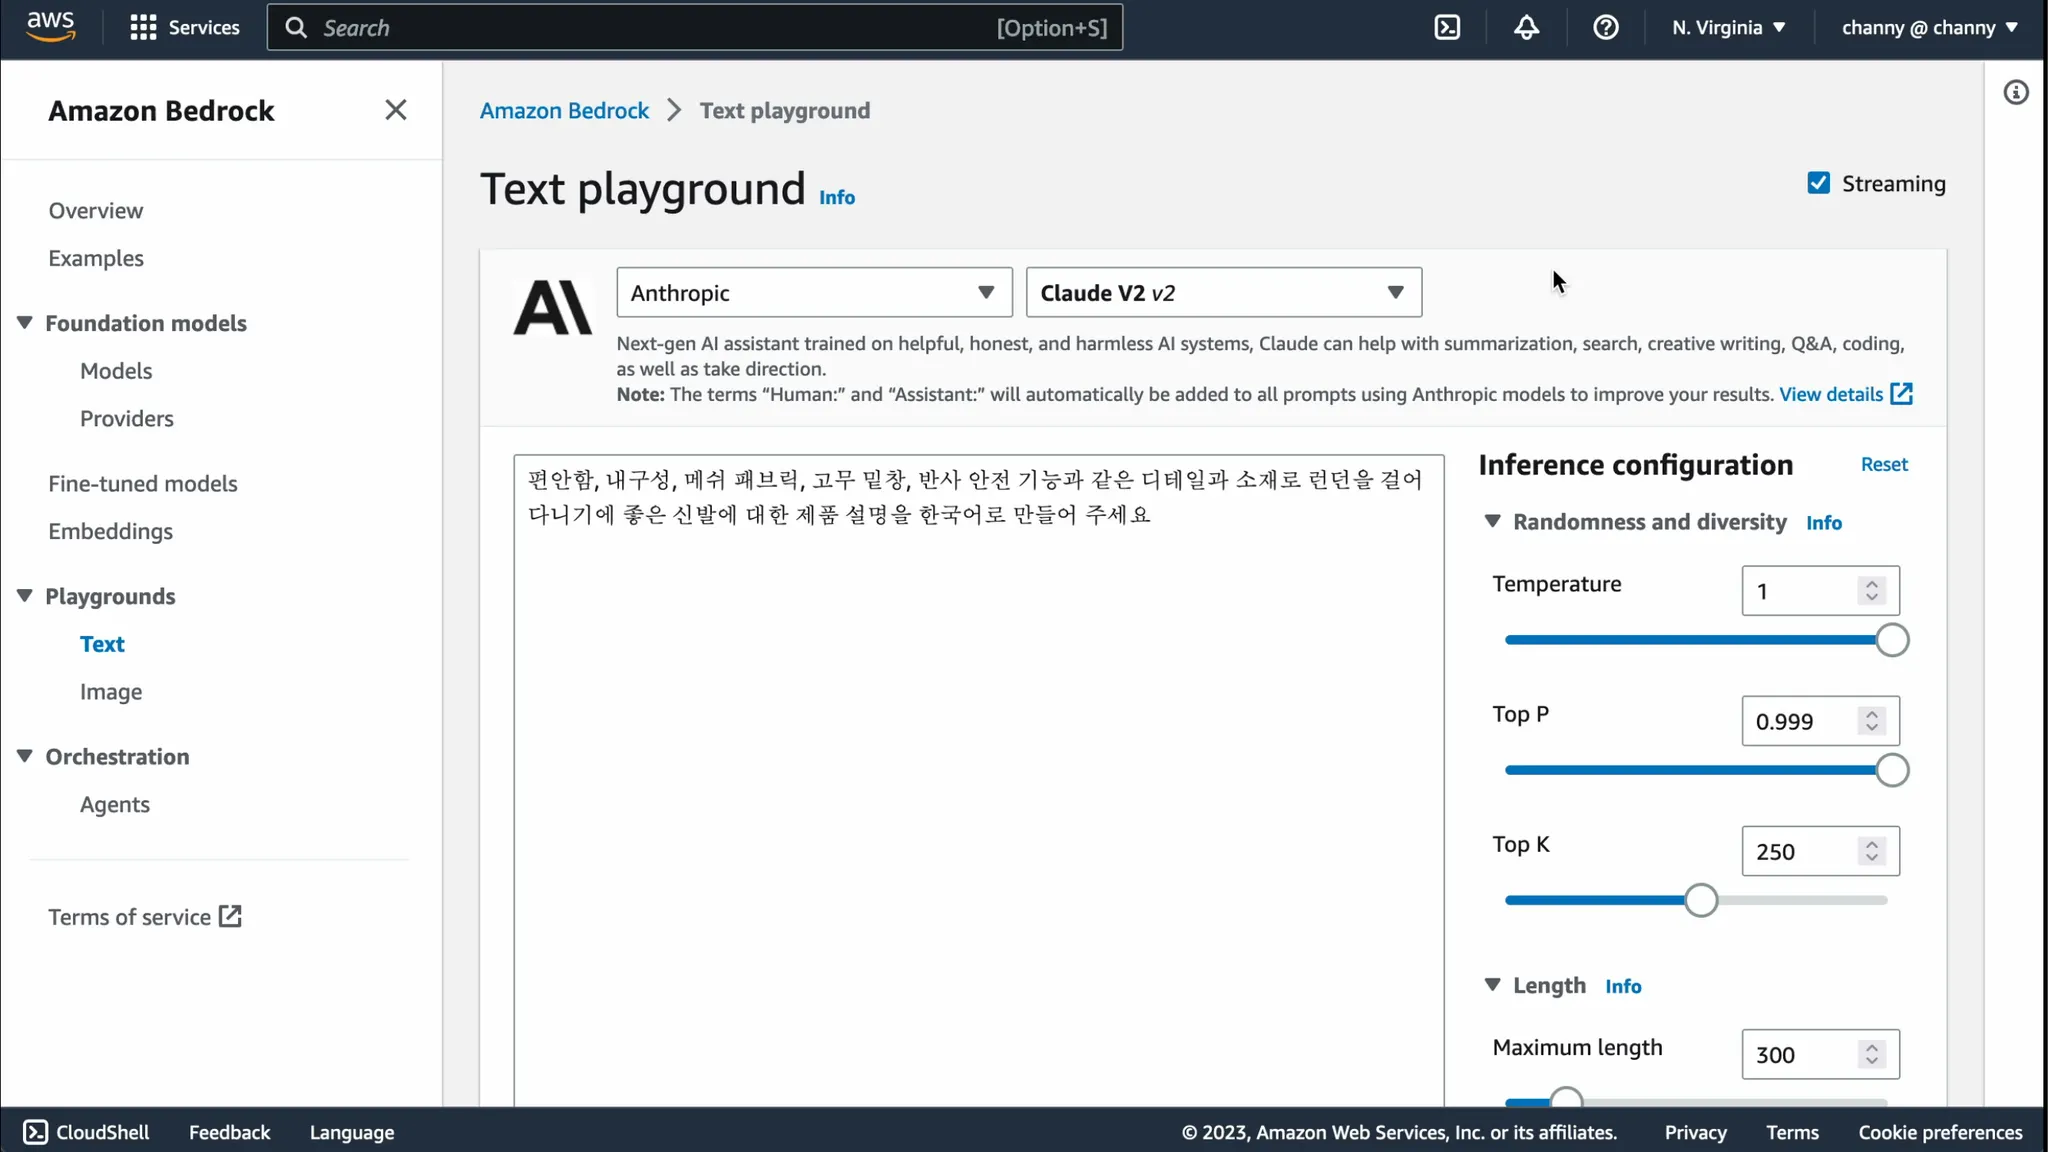The width and height of the screenshot is (2048, 1152).
Task: Click the Top K slider handle
Action: [x=1700, y=900]
